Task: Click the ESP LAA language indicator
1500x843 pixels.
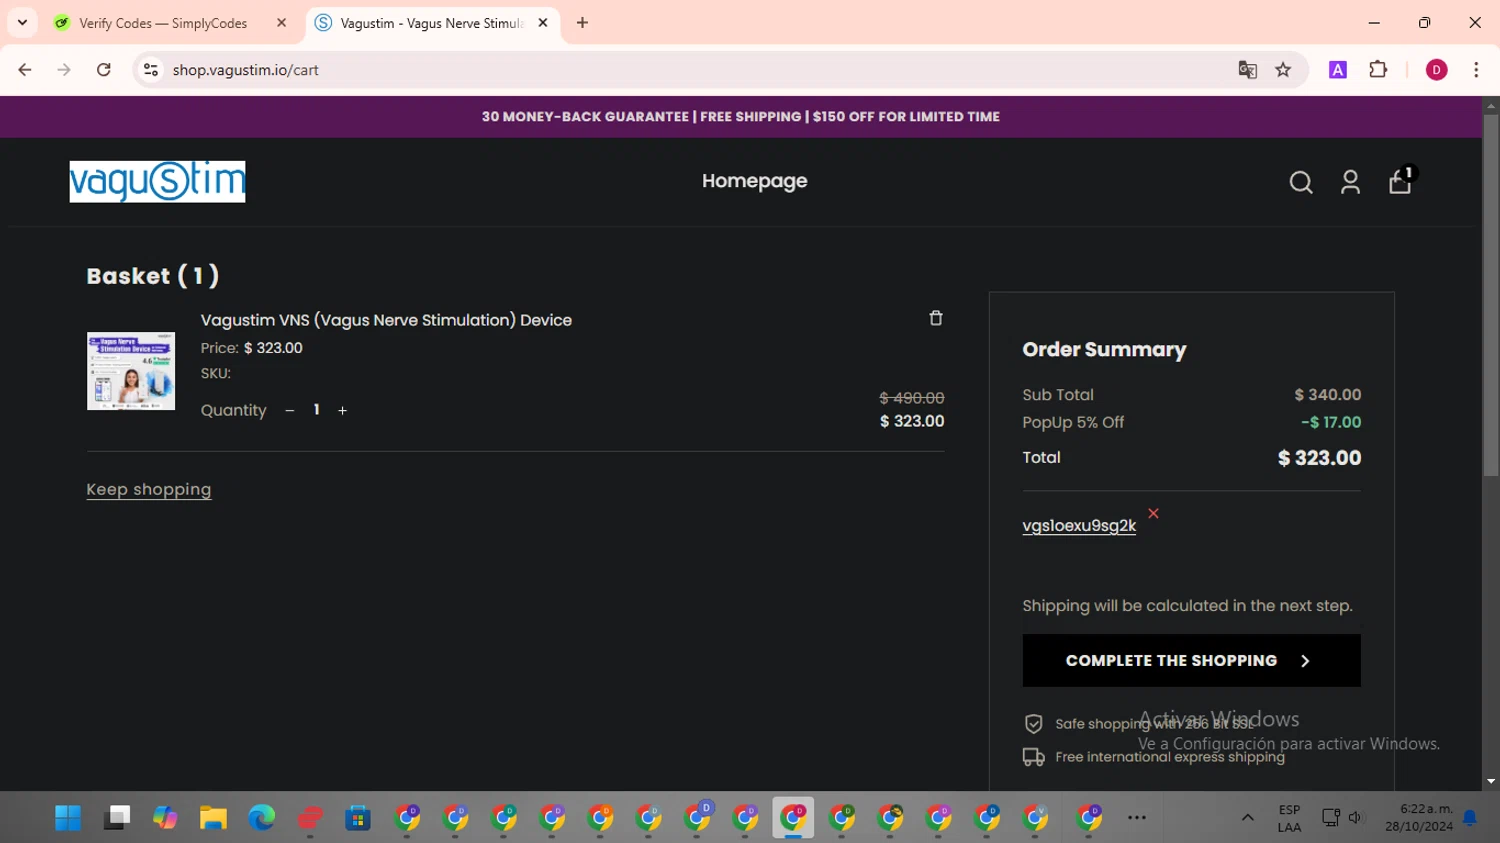Action: [x=1289, y=818]
